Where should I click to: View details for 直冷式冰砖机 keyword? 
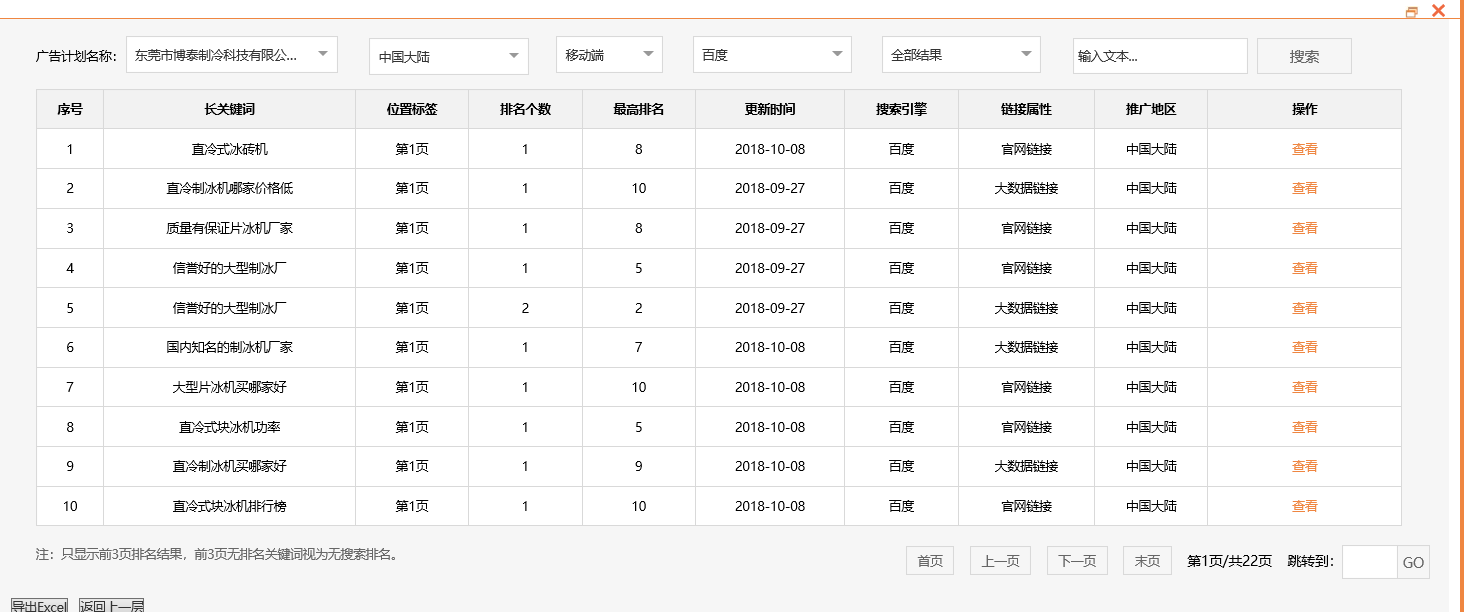(1305, 148)
